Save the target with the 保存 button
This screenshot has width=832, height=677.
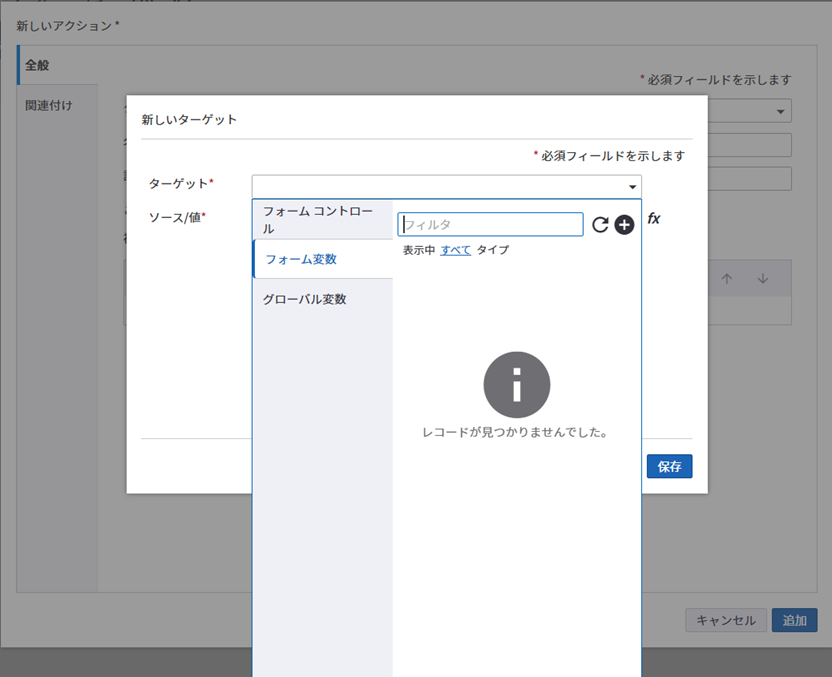tap(669, 466)
